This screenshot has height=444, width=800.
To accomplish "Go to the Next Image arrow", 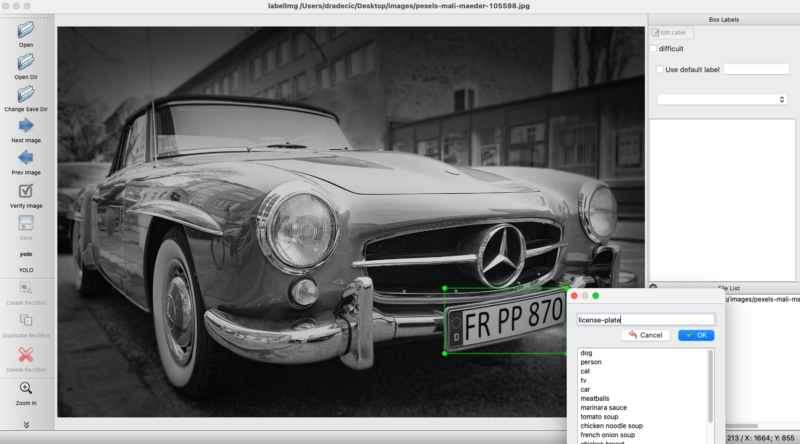I will point(26,125).
